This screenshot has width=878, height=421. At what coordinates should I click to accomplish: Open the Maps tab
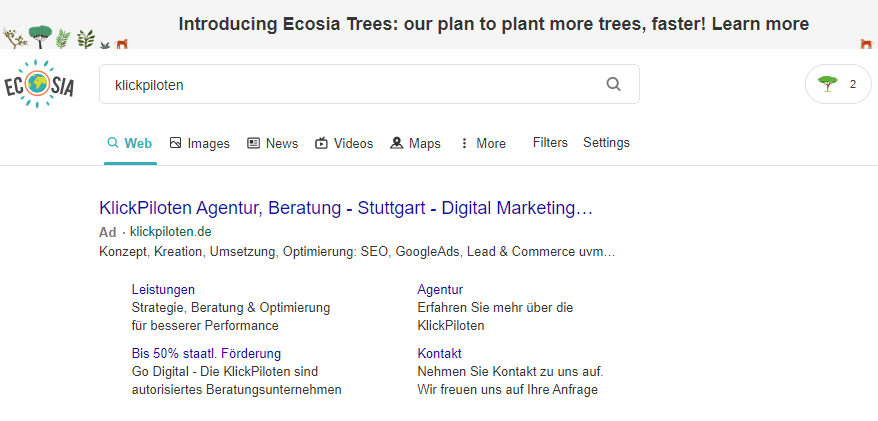pyautogui.click(x=415, y=143)
